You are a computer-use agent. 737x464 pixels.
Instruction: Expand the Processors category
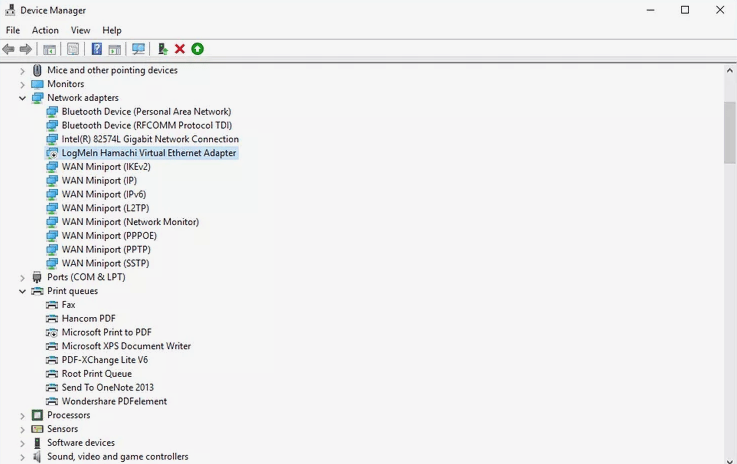(22, 415)
